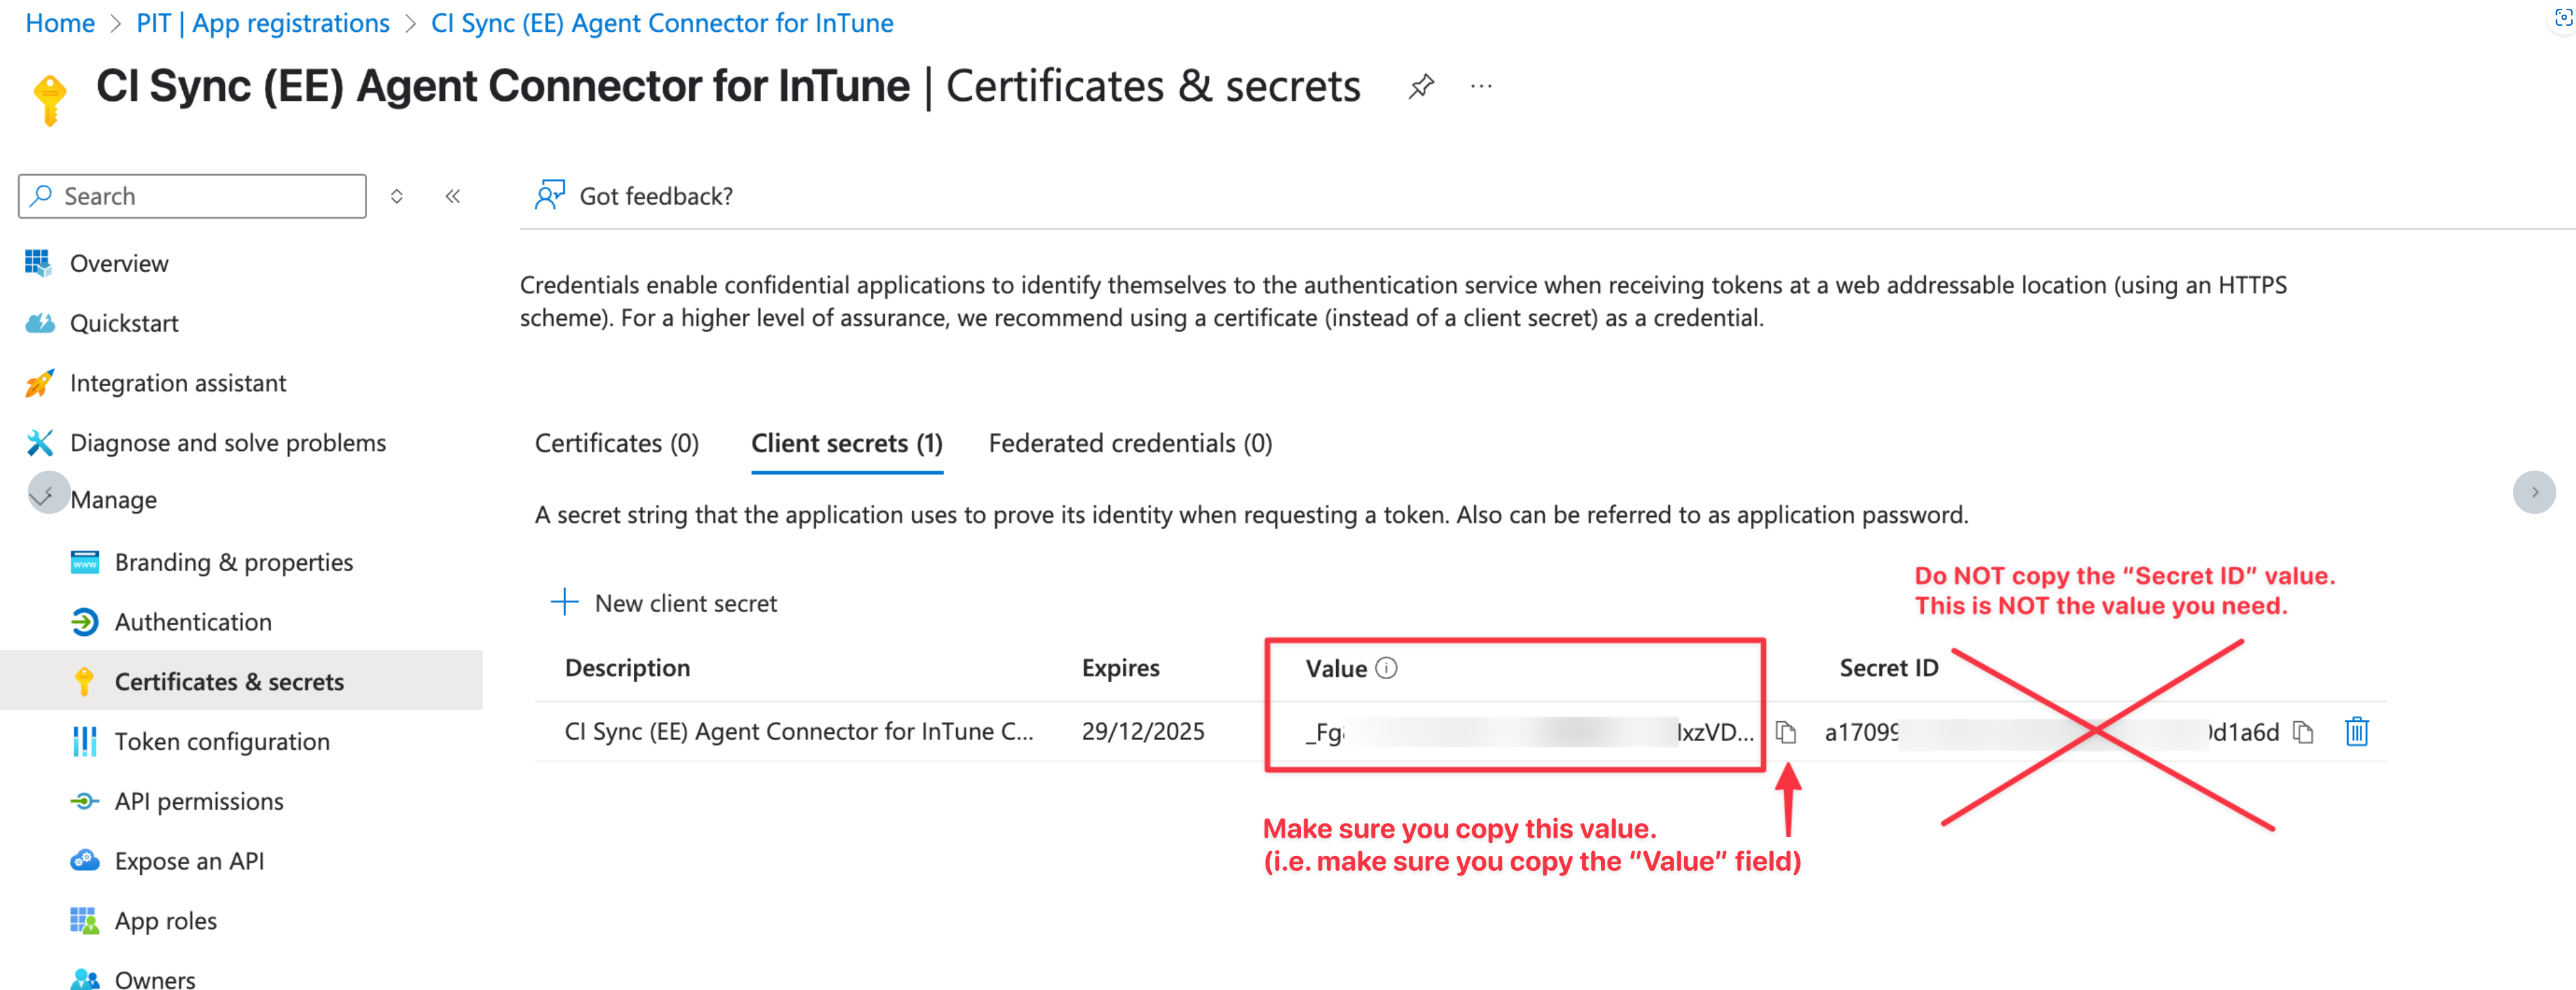Open the more options ellipsis menu

click(x=1481, y=87)
